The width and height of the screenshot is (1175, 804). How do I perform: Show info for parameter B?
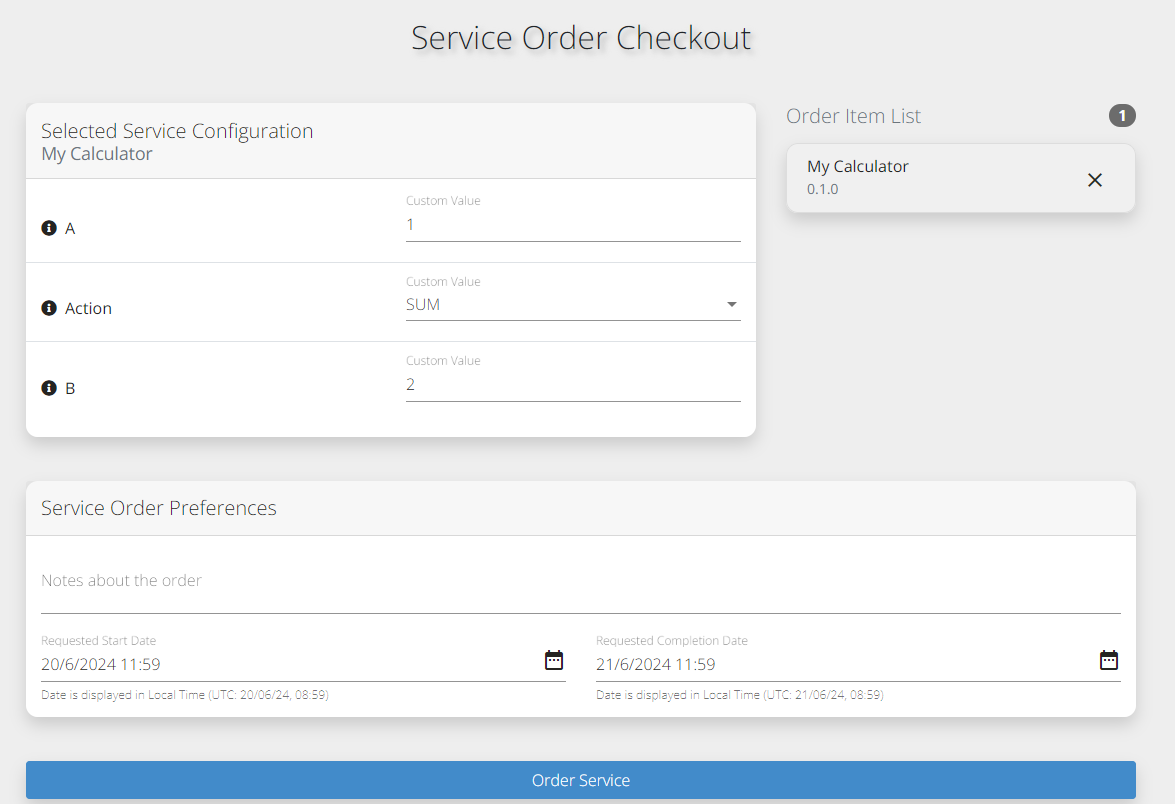tap(49, 388)
